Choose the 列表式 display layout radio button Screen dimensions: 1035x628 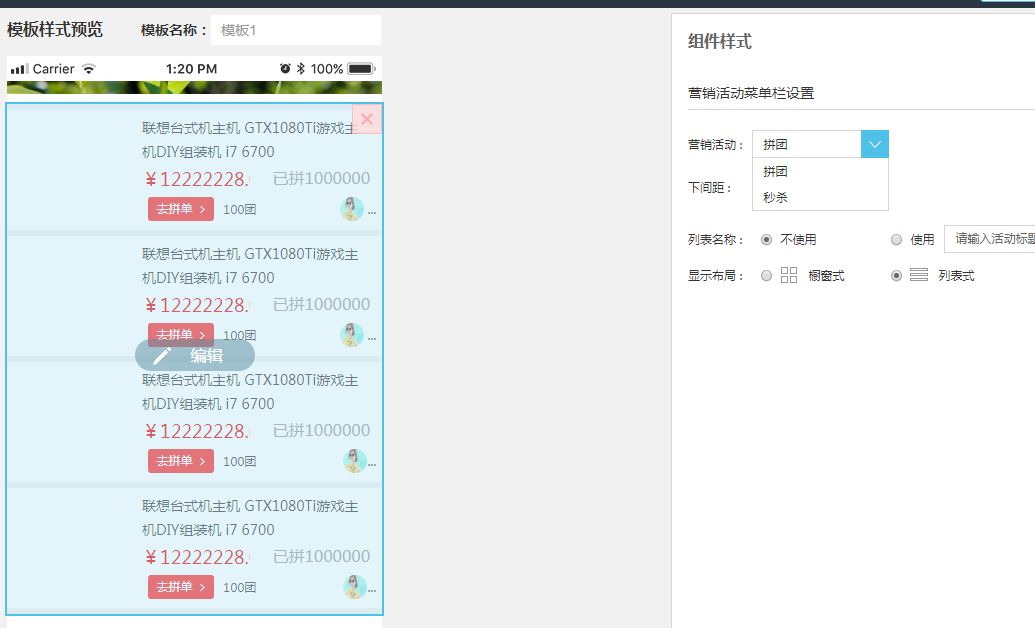point(897,276)
